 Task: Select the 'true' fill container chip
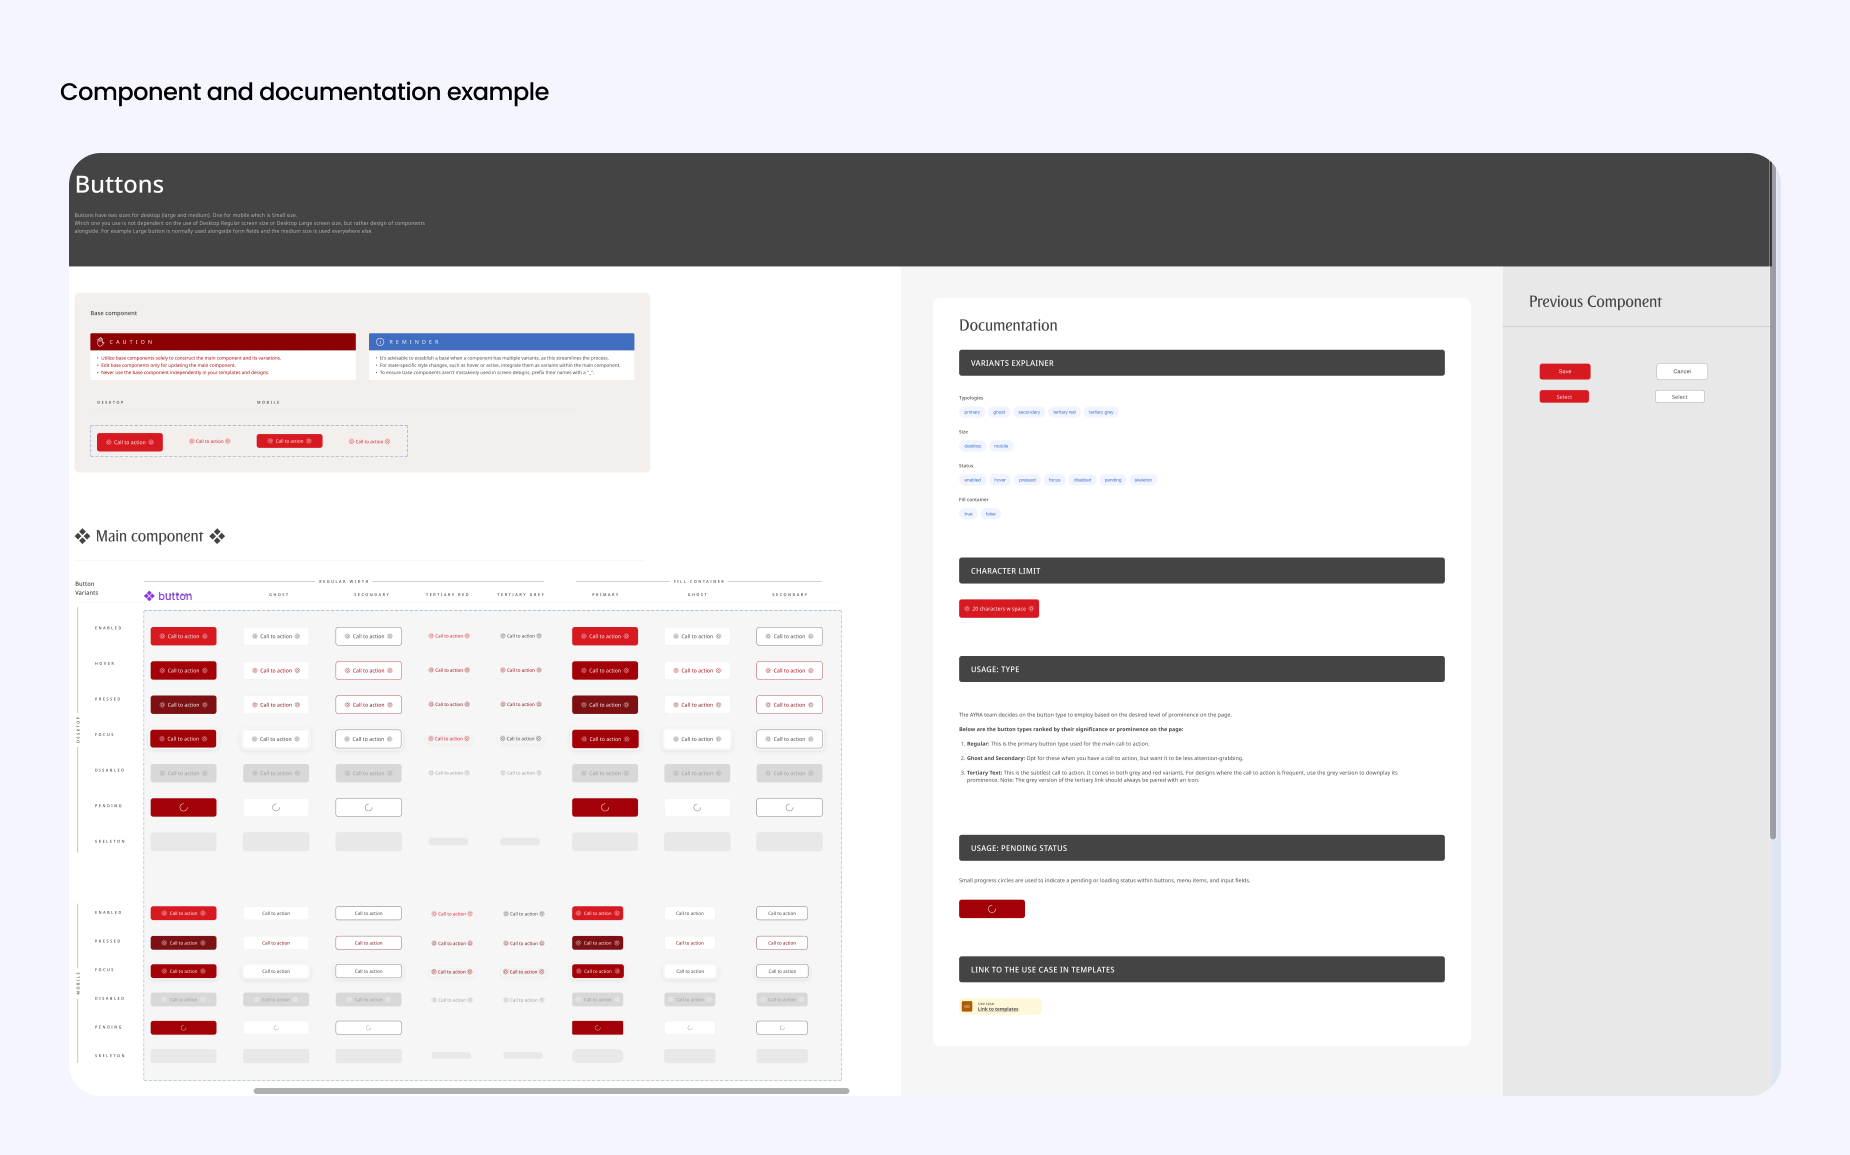(968, 514)
